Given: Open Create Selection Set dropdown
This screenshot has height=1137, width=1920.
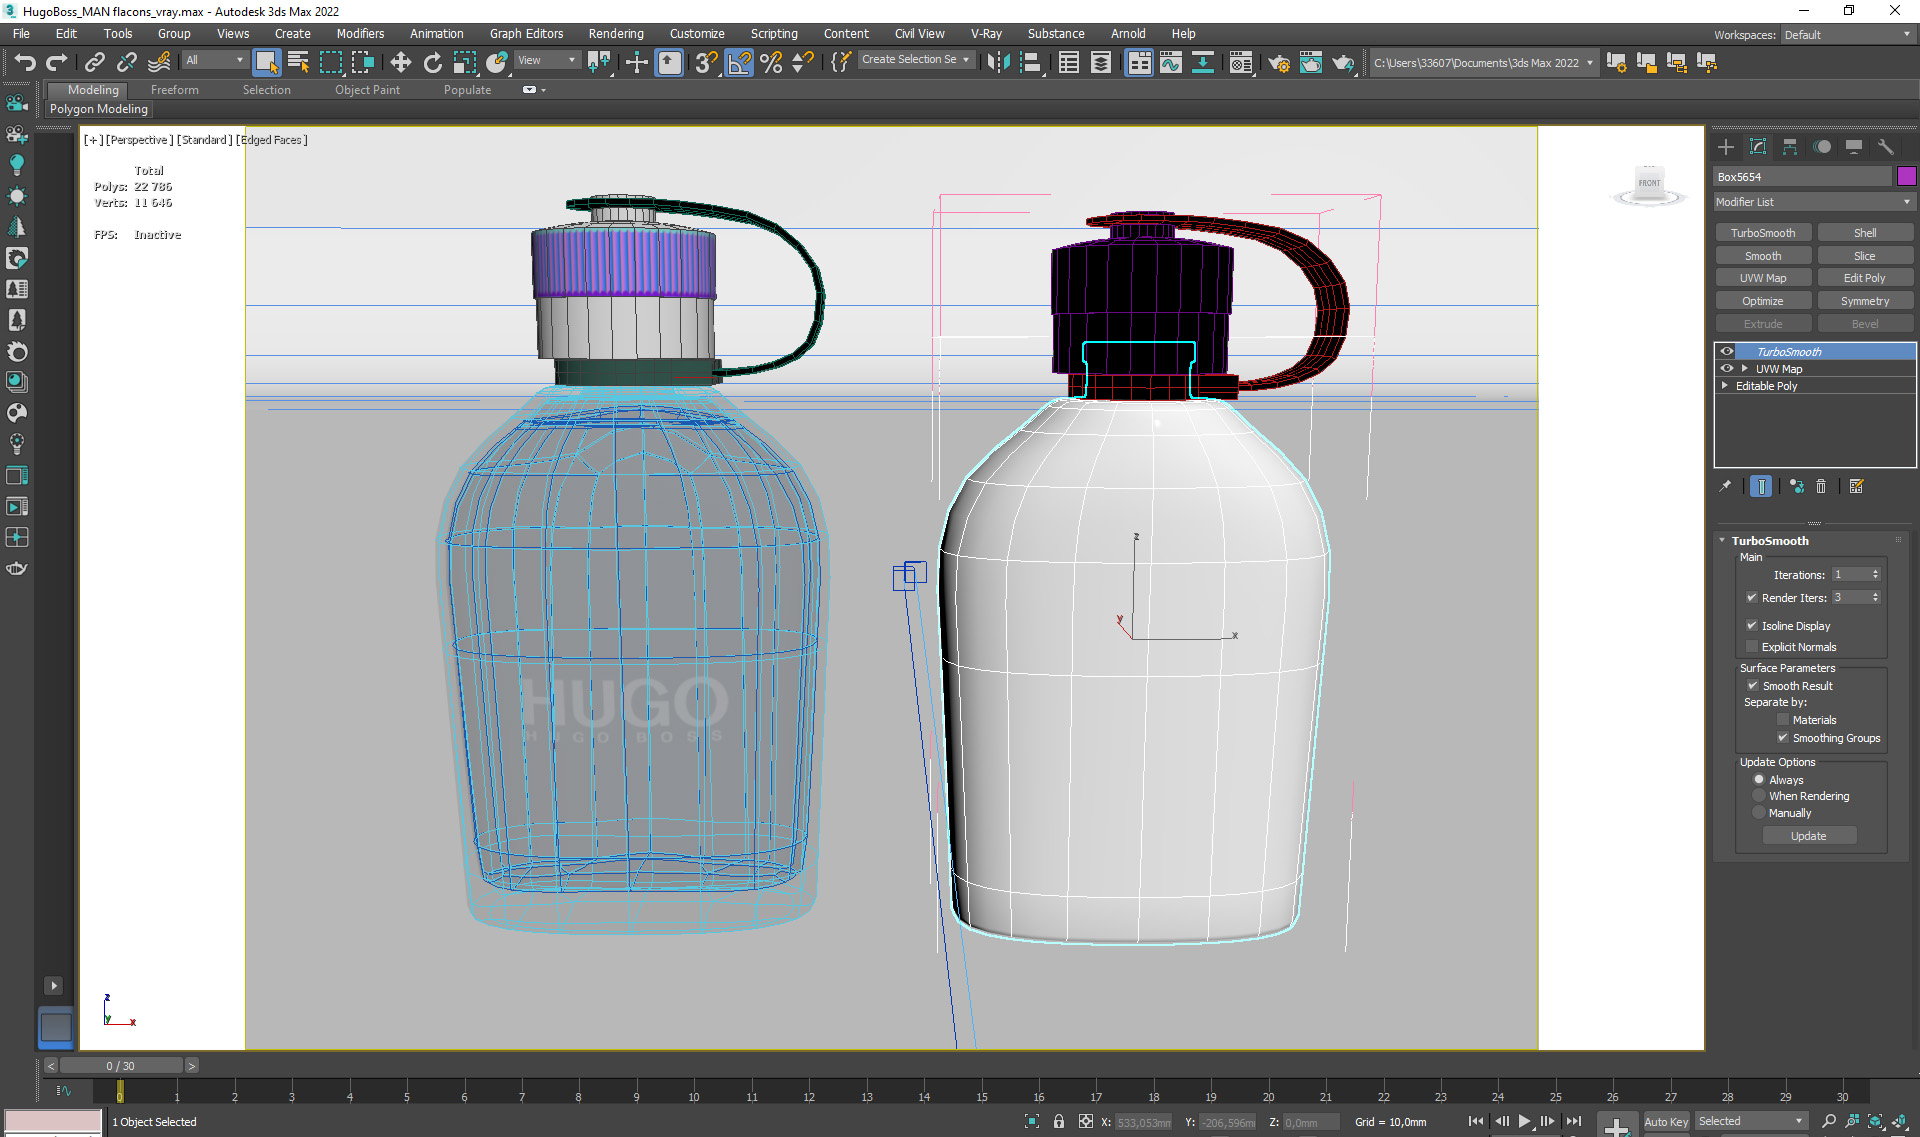Looking at the screenshot, I should tap(915, 60).
